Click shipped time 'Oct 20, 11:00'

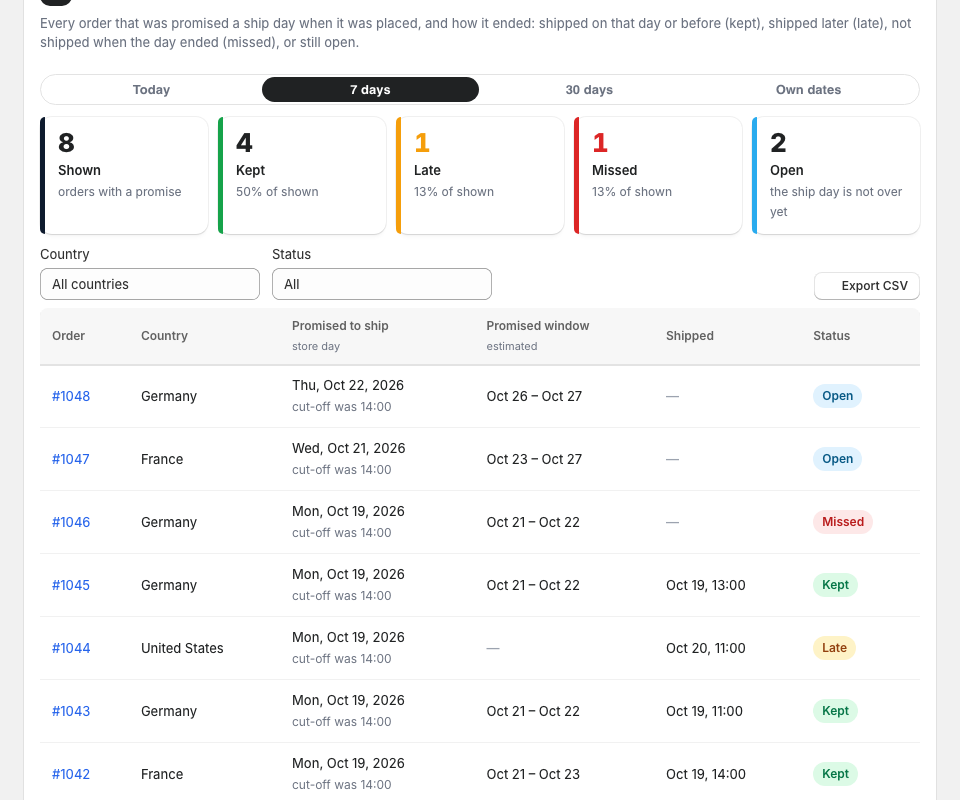tap(705, 649)
